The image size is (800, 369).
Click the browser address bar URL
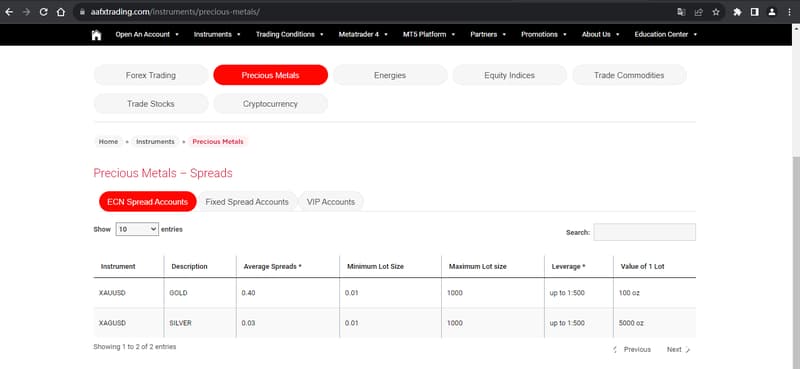(175, 12)
